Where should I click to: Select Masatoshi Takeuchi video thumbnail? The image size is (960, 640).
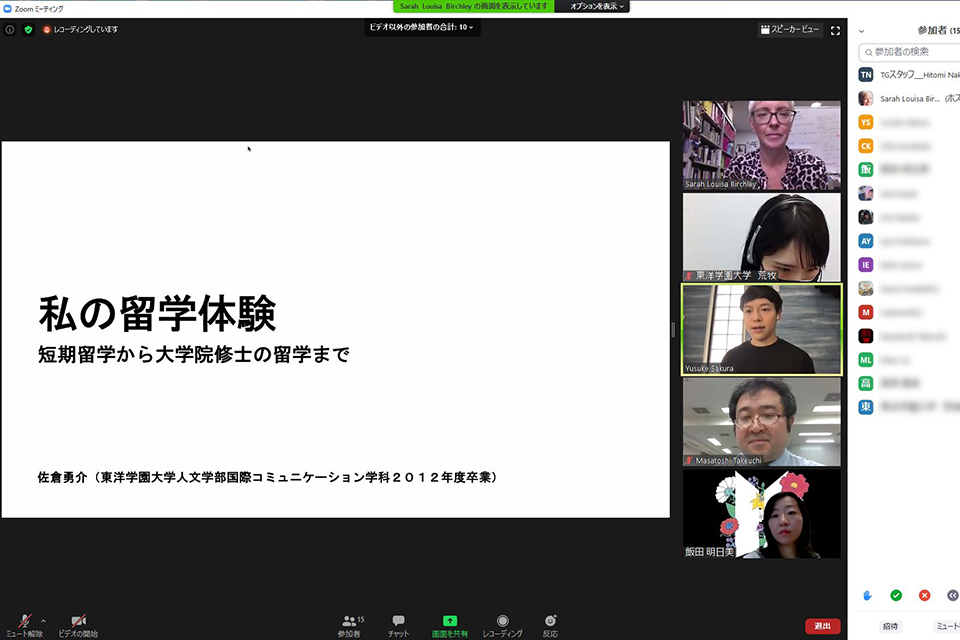(x=762, y=422)
